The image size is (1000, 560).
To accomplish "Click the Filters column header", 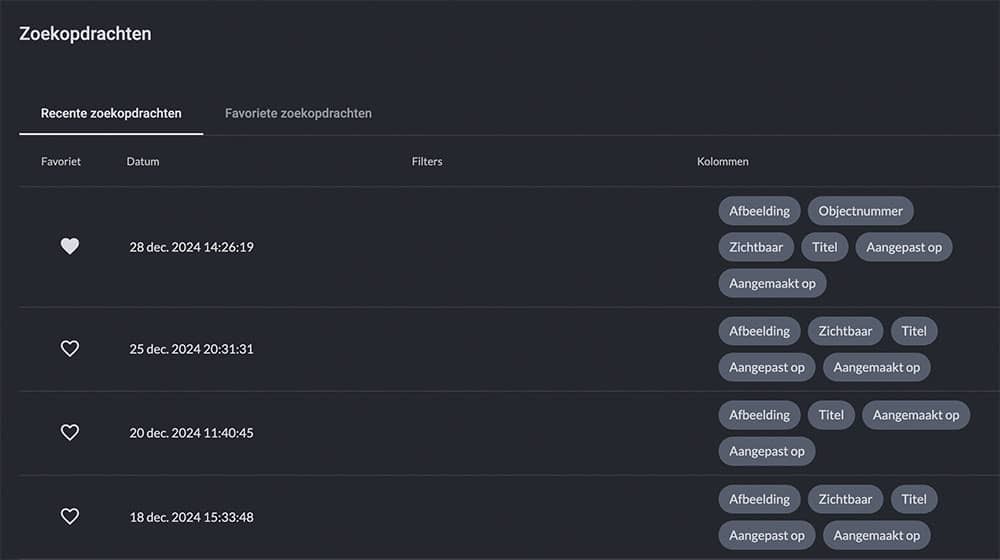I will pos(427,161).
